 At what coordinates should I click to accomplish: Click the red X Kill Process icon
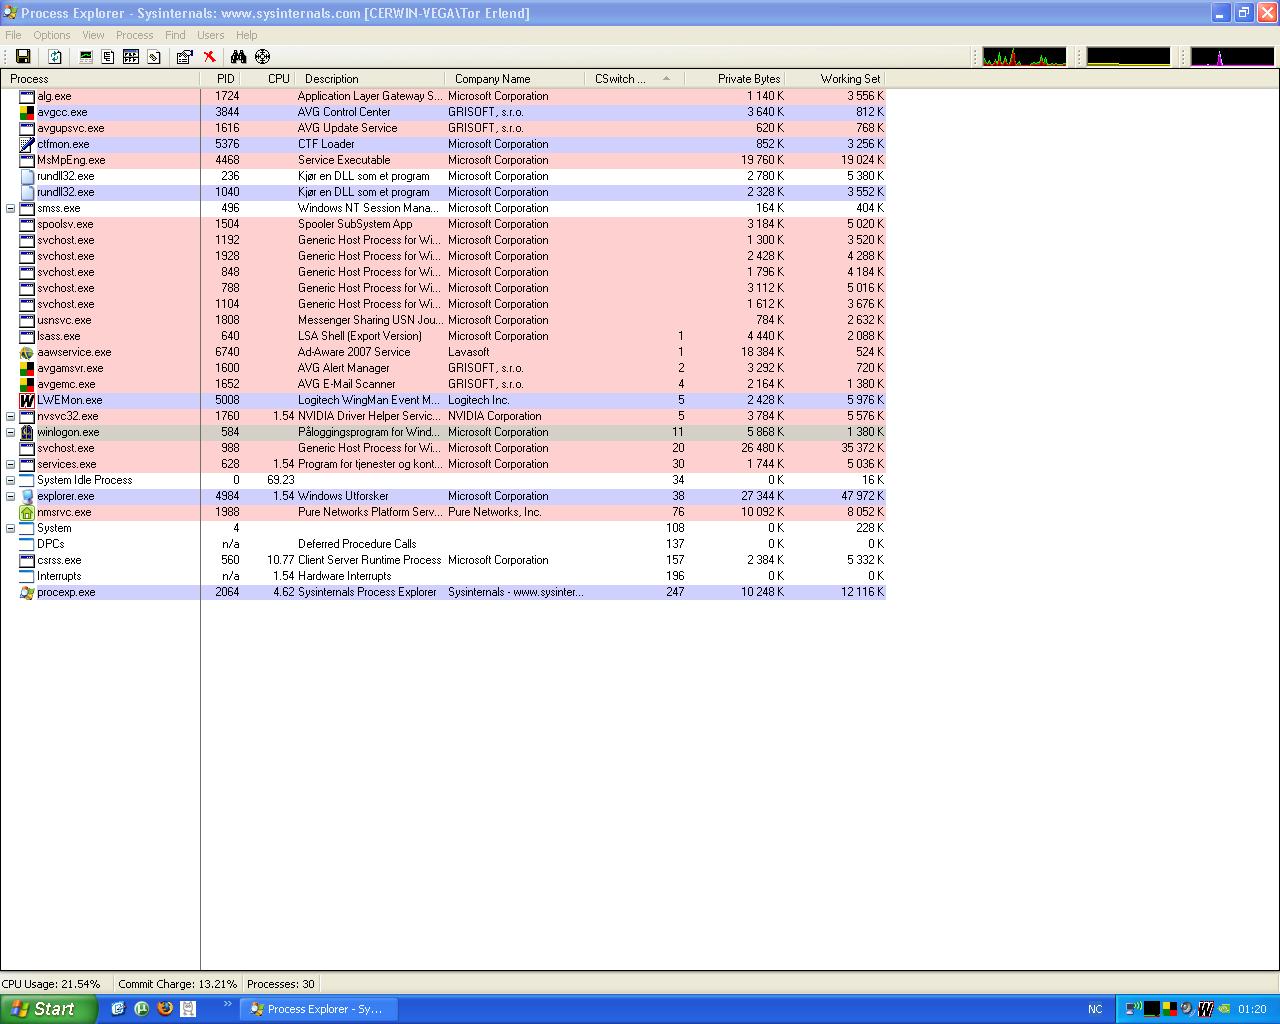pyautogui.click(x=209, y=57)
